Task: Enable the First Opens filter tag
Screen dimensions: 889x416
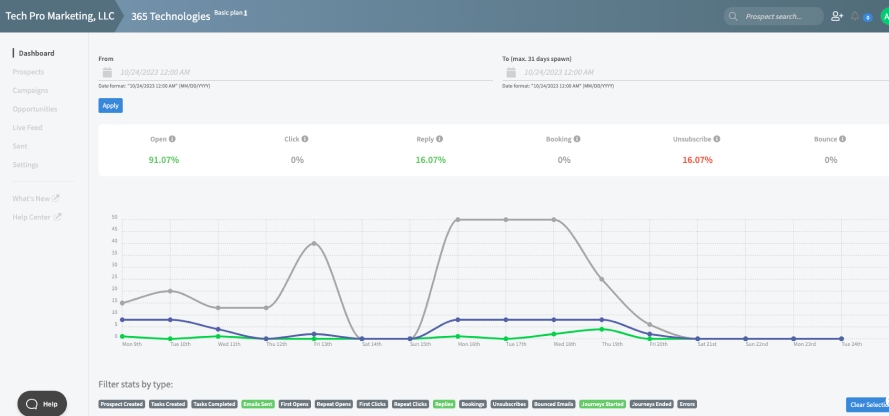Action: 295,404
